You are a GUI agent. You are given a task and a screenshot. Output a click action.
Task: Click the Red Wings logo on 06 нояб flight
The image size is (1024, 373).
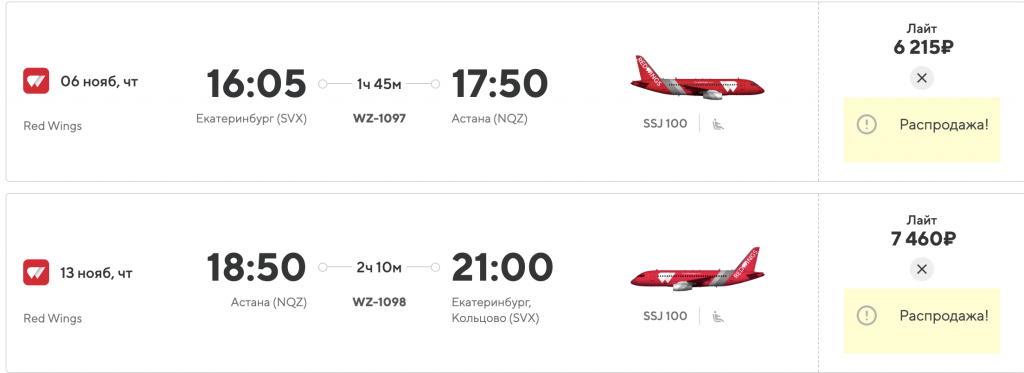pyautogui.click(x=36, y=81)
